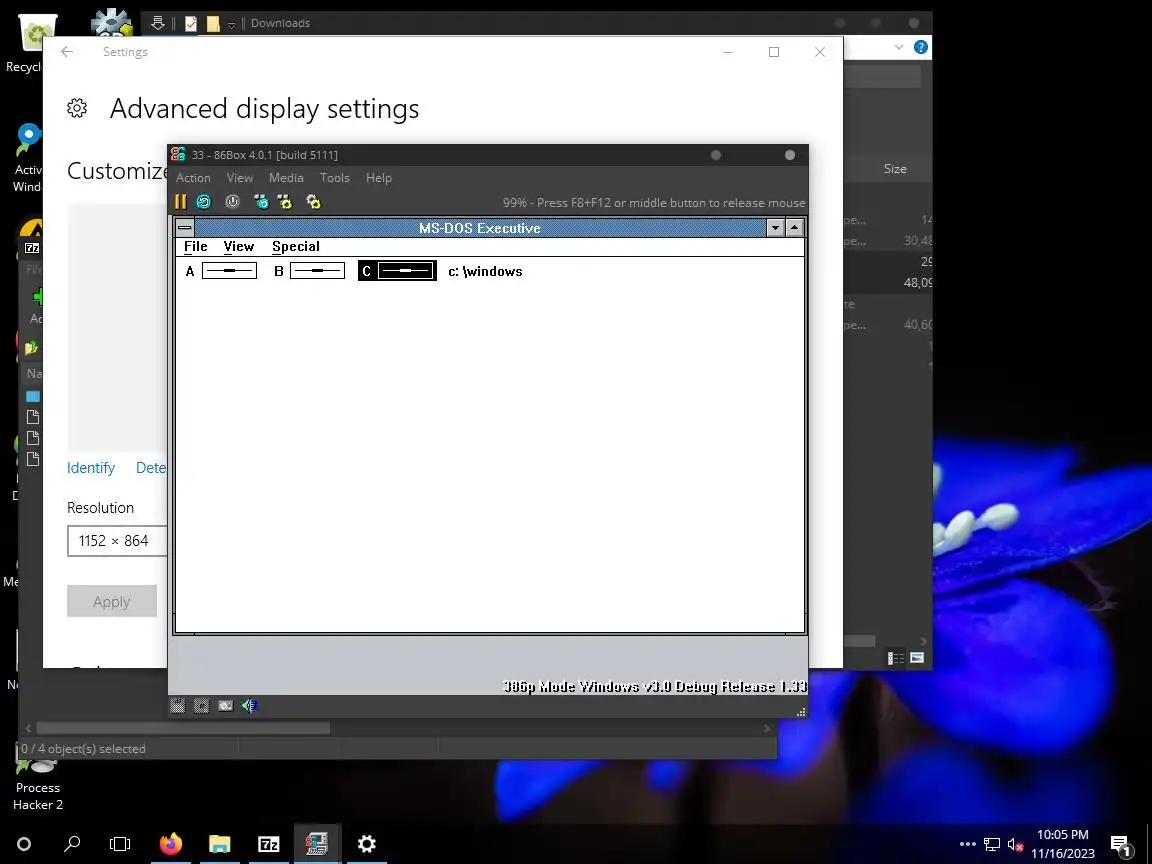Screen dimensions: 1152x864
Task: Click the ACPI shutdown power icon
Action: (232, 201)
